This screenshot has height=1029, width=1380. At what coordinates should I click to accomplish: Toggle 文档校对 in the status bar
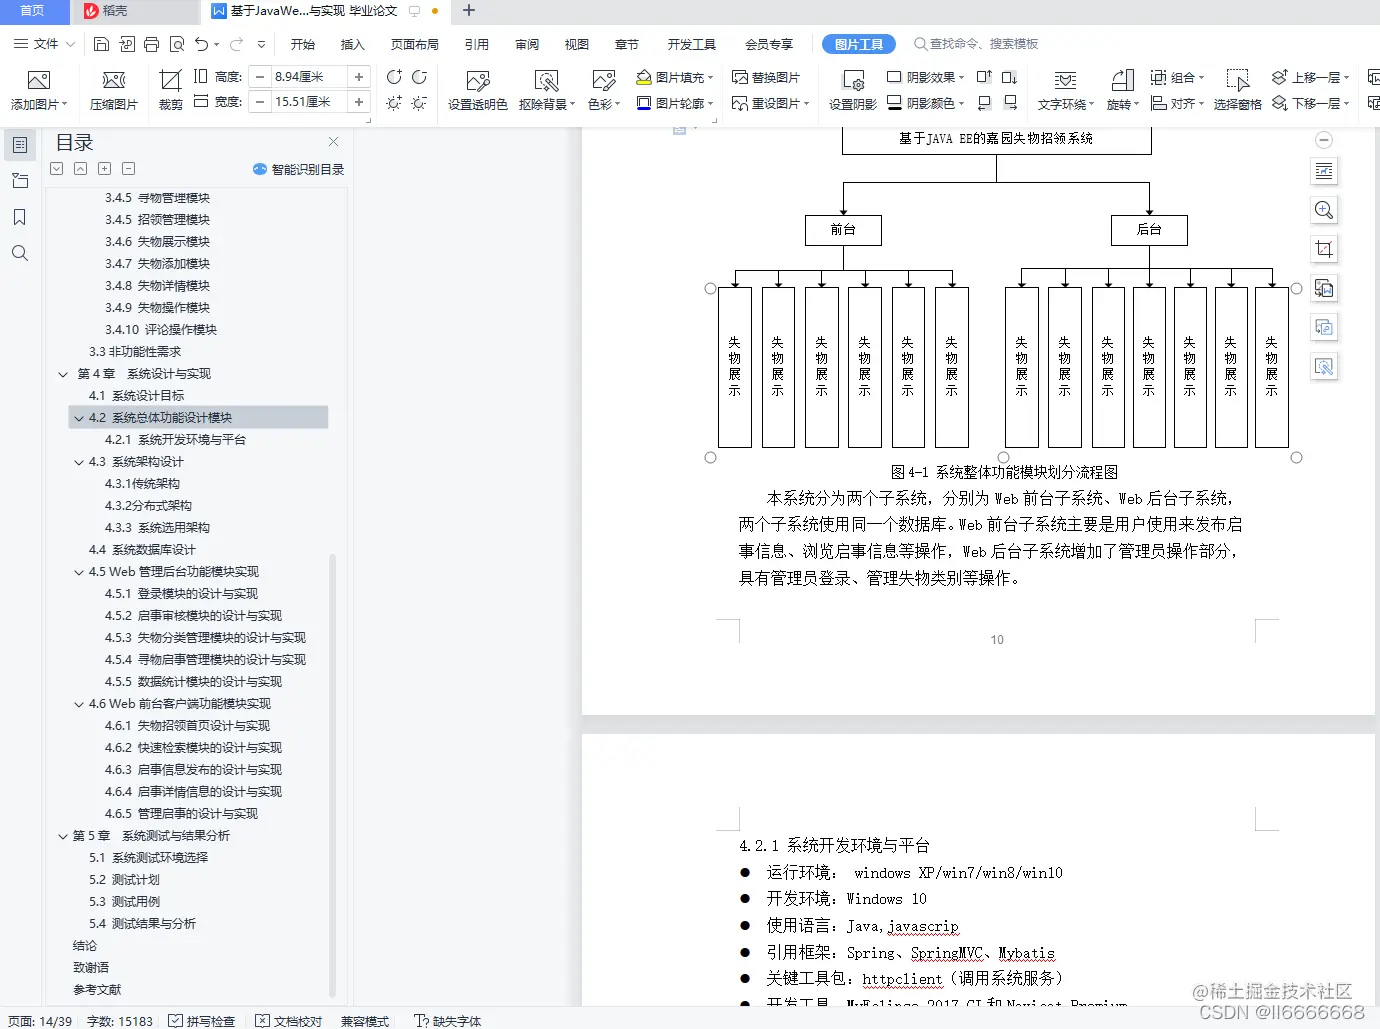click(x=289, y=1021)
